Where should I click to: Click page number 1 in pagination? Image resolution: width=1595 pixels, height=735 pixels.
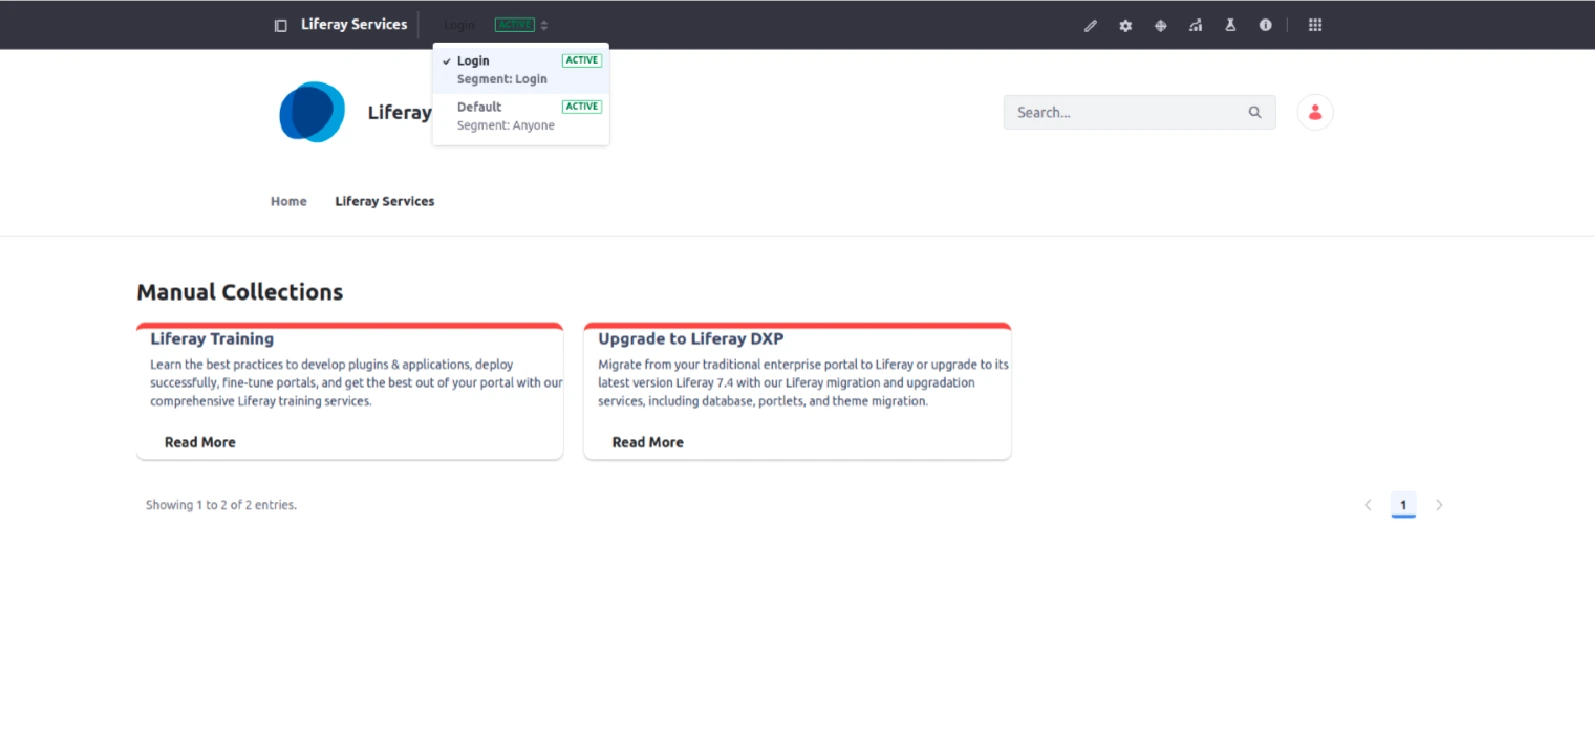[x=1403, y=505]
